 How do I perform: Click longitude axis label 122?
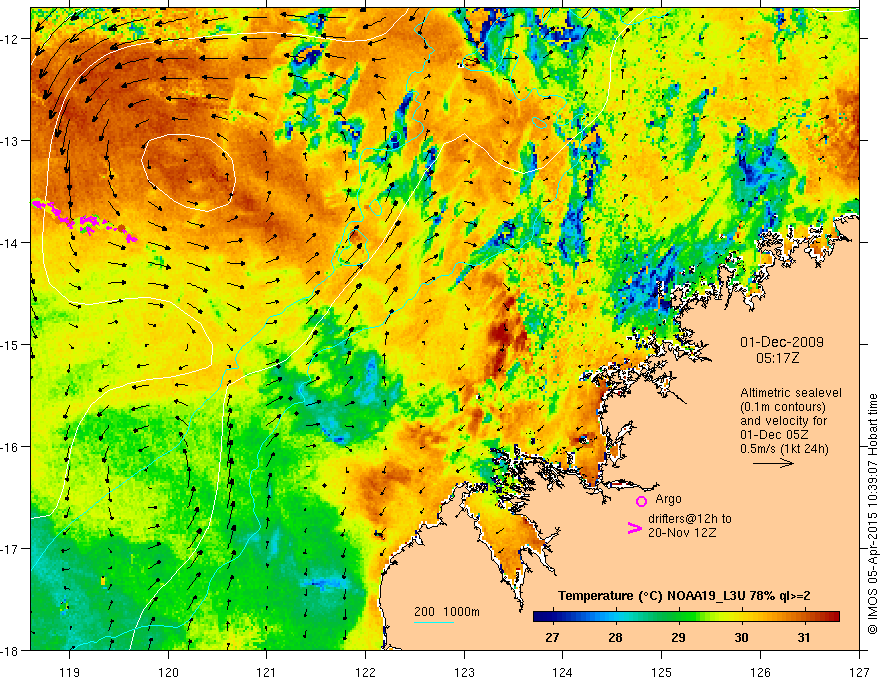coord(365,672)
